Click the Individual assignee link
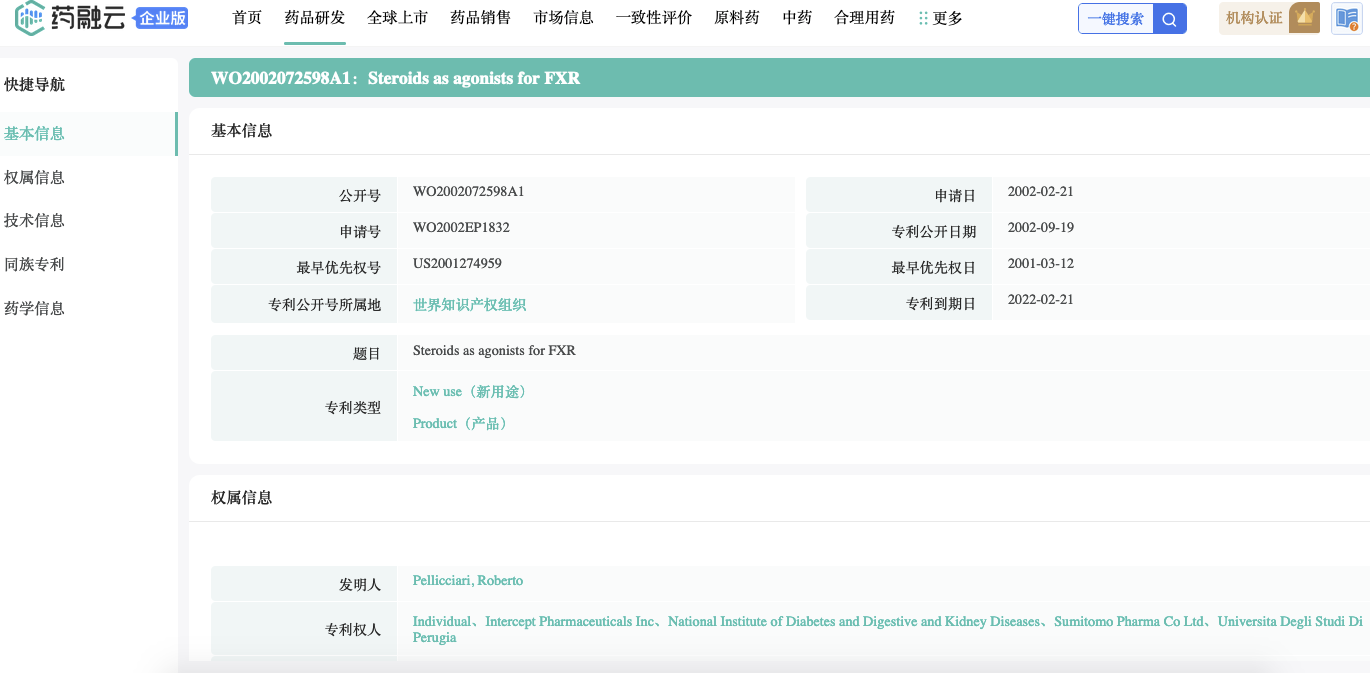This screenshot has width=1370, height=673. tap(442, 621)
